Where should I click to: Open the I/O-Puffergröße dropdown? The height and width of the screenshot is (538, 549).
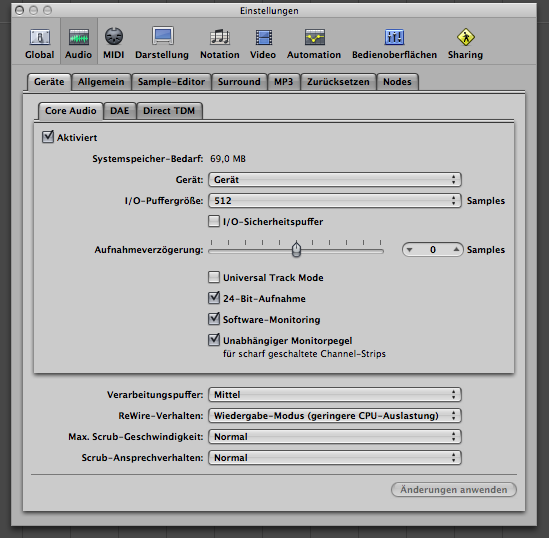click(x=335, y=201)
